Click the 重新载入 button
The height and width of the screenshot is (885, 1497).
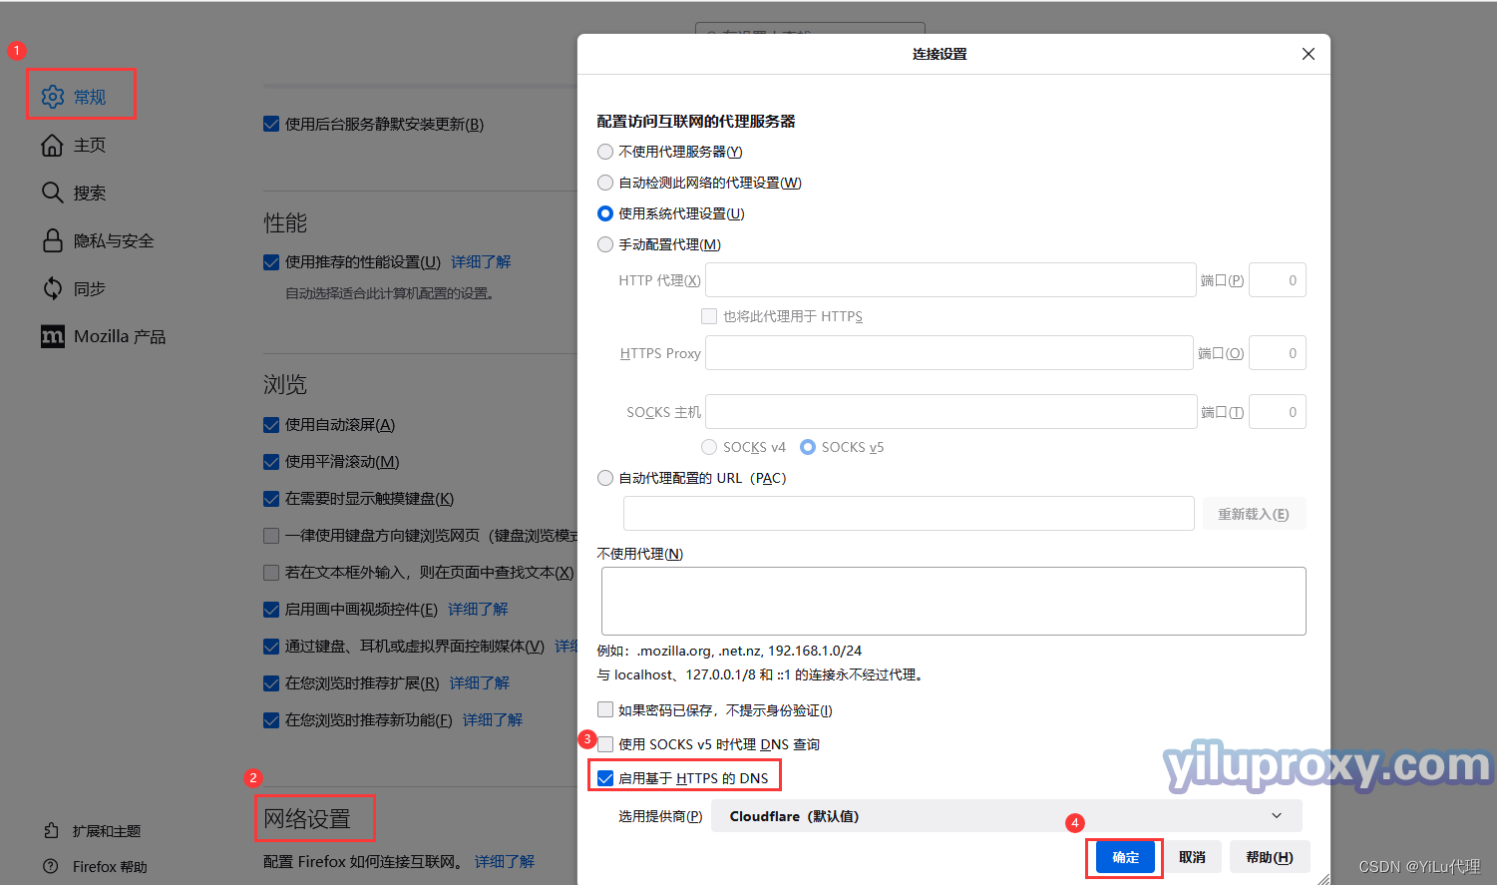pos(1254,514)
